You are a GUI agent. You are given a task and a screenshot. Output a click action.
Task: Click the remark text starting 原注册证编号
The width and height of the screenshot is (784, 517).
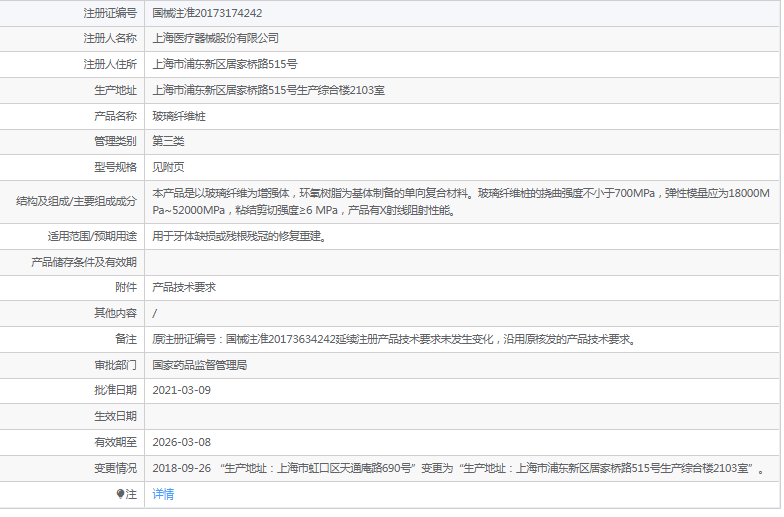tap(394, 339)
